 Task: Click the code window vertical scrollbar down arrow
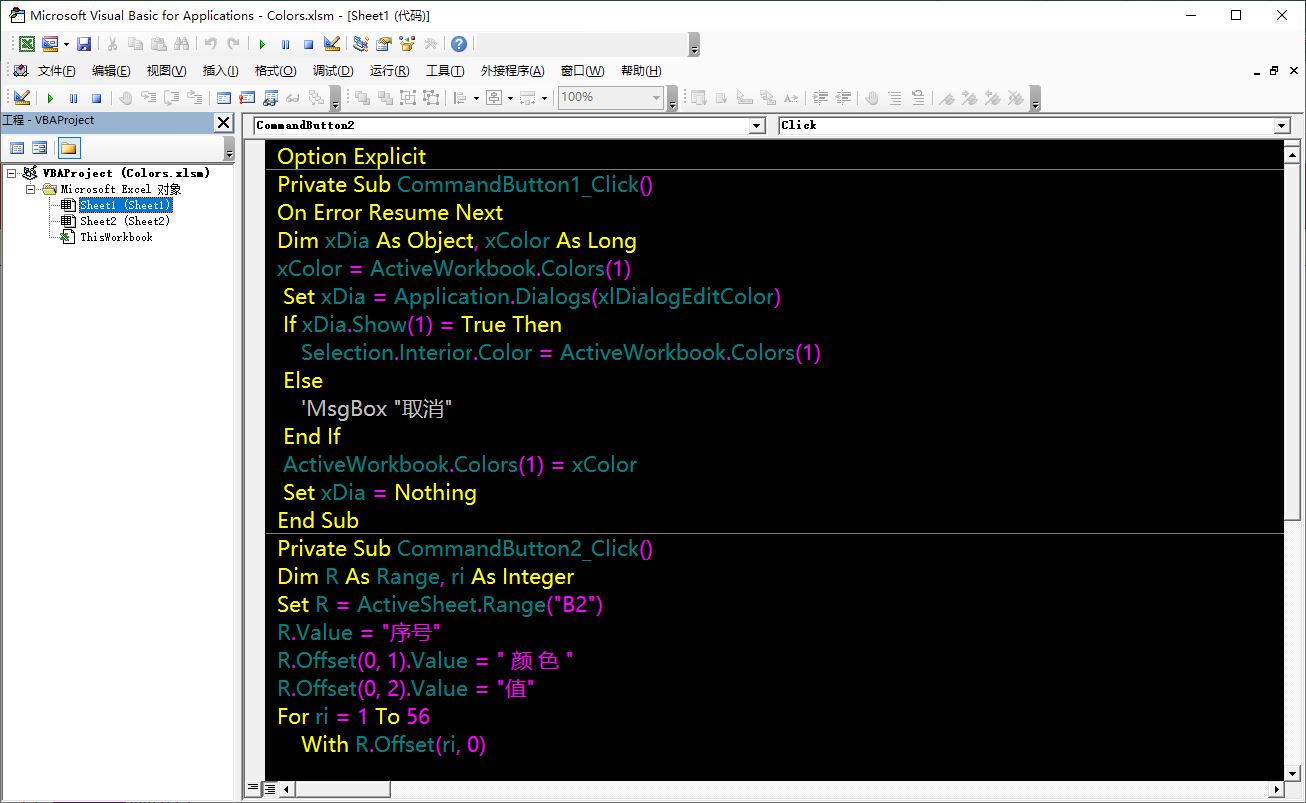pos(1292,773)
